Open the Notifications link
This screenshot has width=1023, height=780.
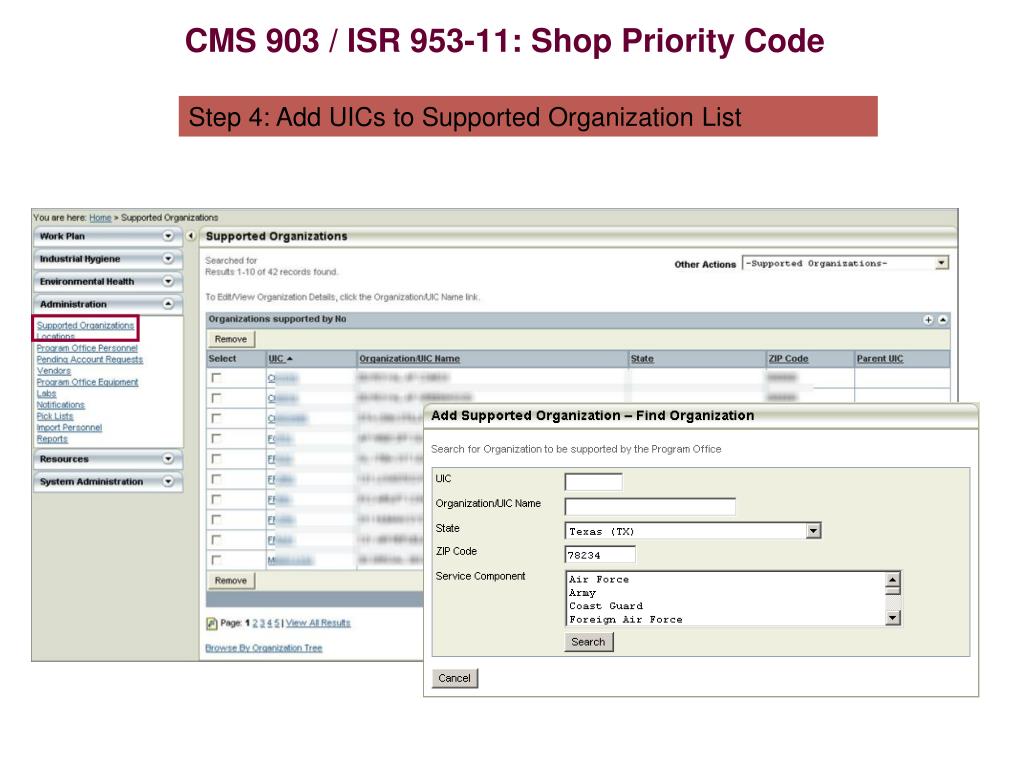pyautogui.click(x=61, y=405)
